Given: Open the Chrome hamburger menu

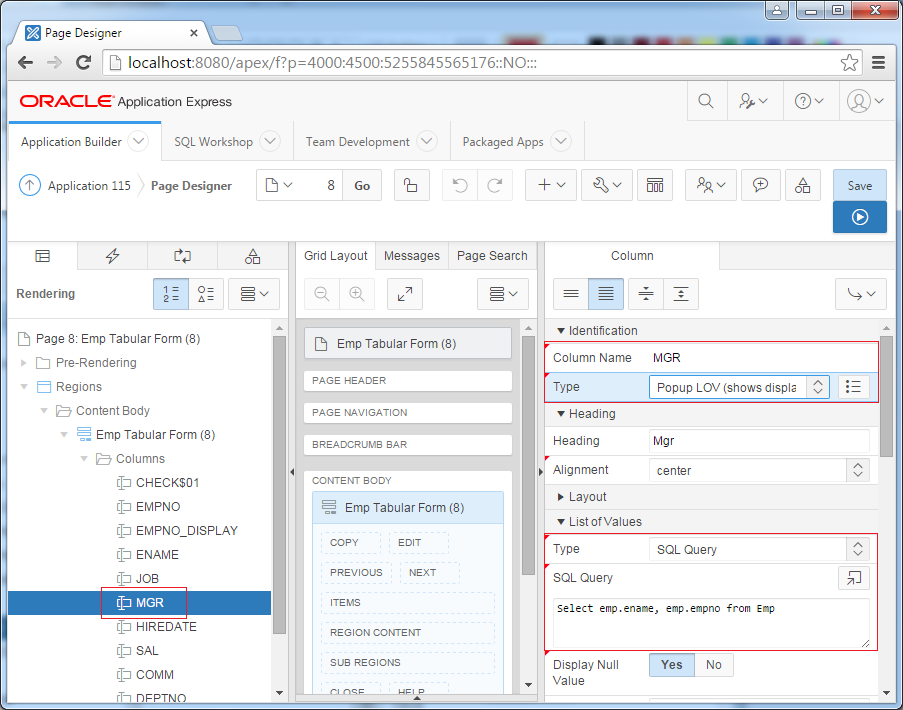Looking at the screenshot, I should [878, 63].
